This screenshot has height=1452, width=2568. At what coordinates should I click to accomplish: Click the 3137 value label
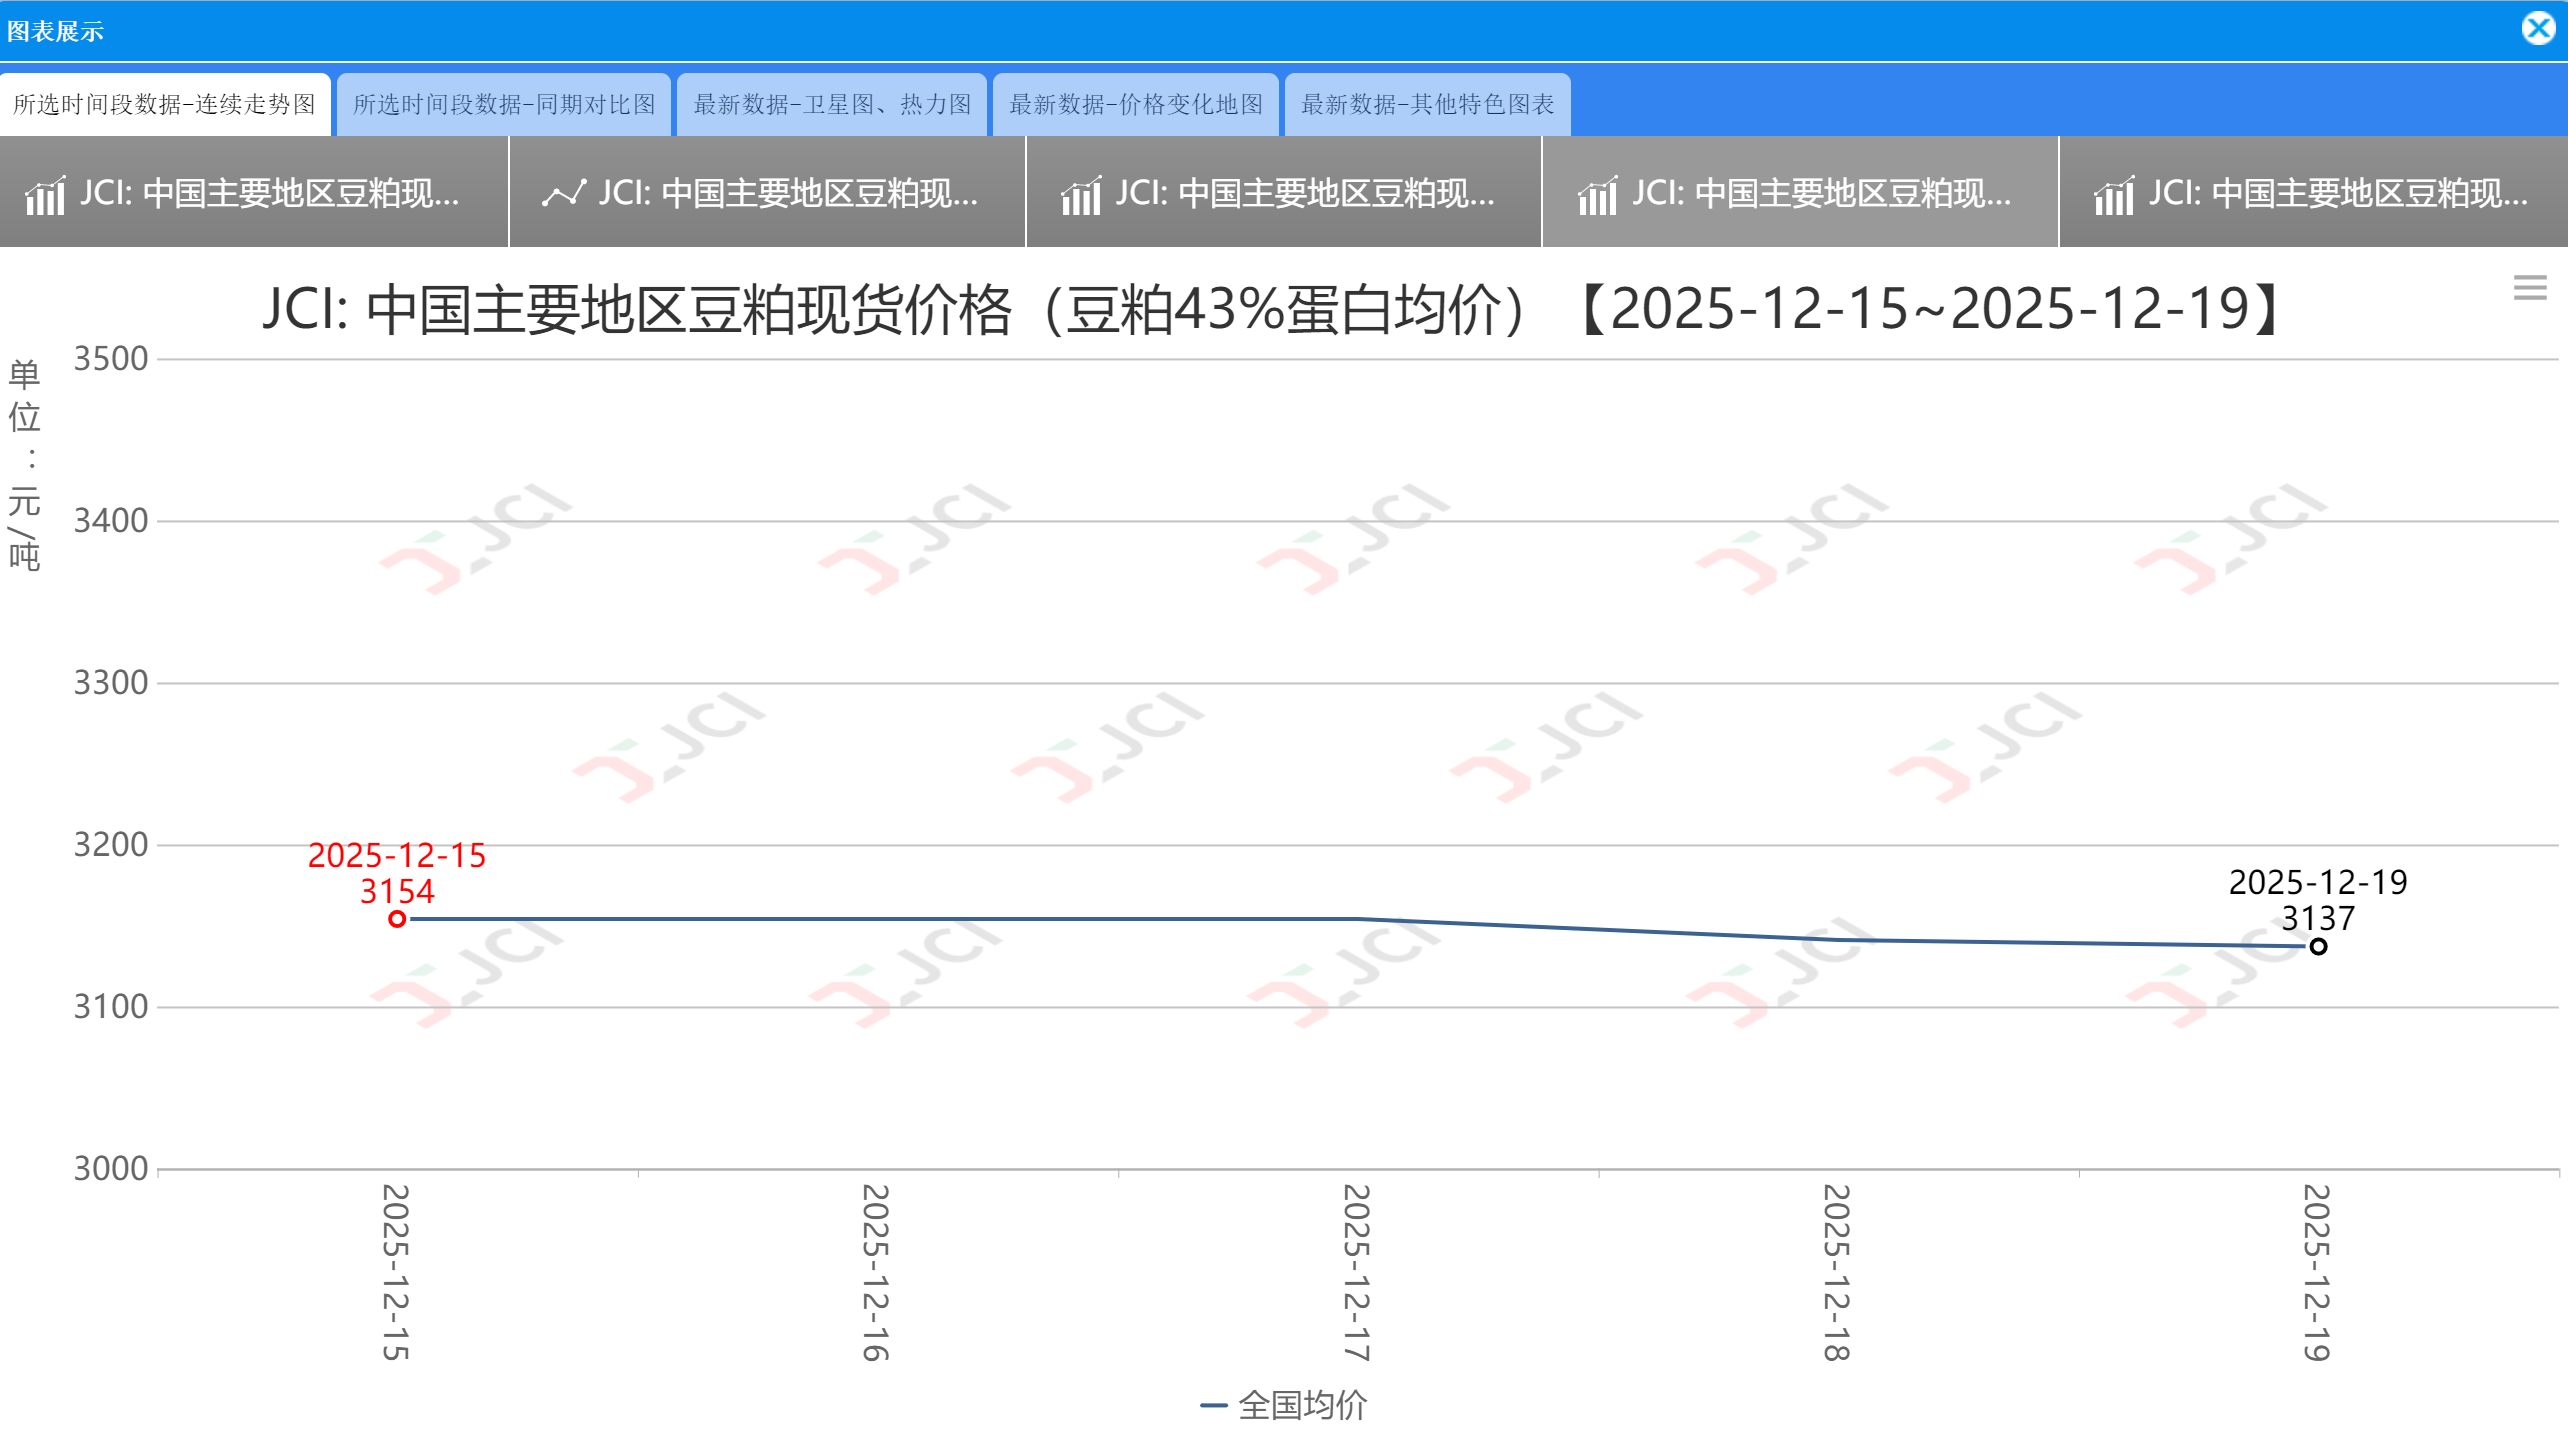(x=2318, y=918)
